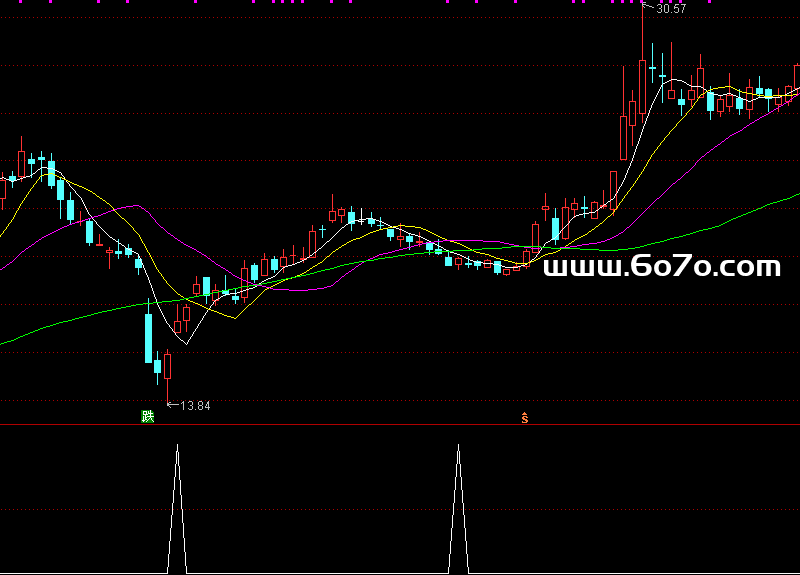Click the www.6o7o.com watermark text

(x=661, y=267)
